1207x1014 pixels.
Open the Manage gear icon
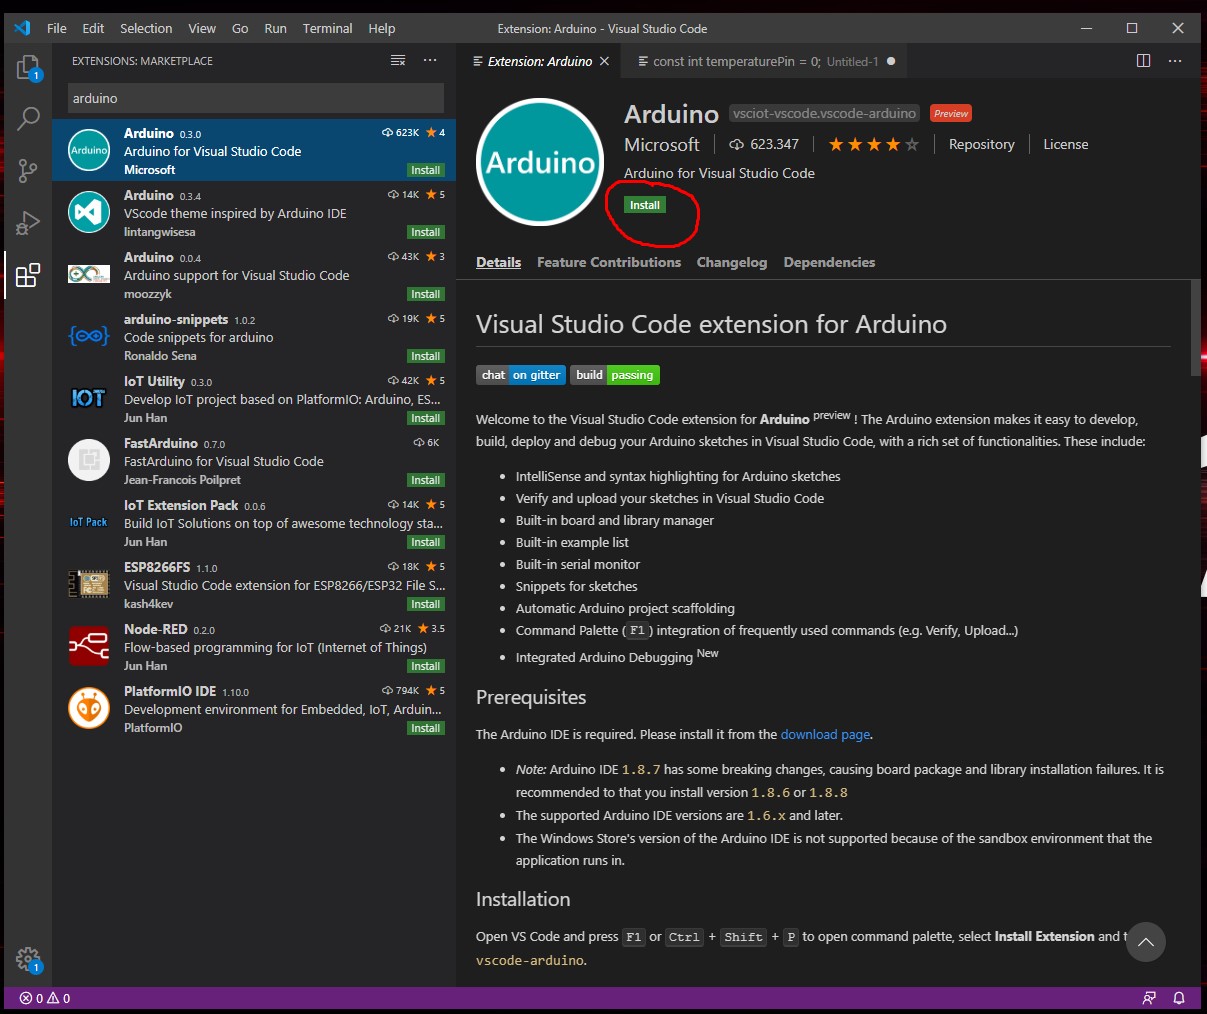pos(28,958)
